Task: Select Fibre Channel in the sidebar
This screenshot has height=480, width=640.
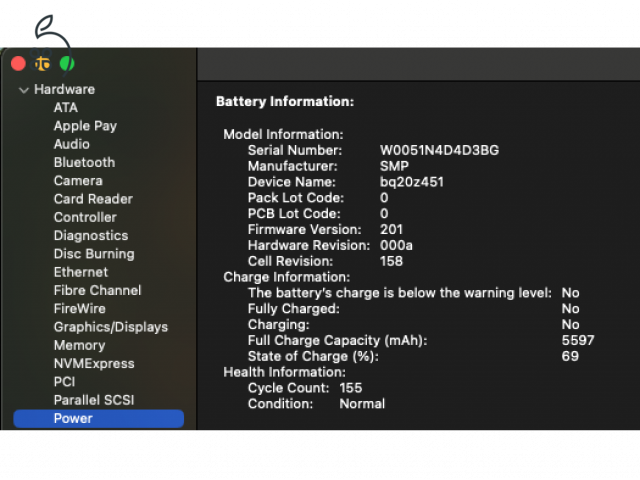Action: click(98, 291)
